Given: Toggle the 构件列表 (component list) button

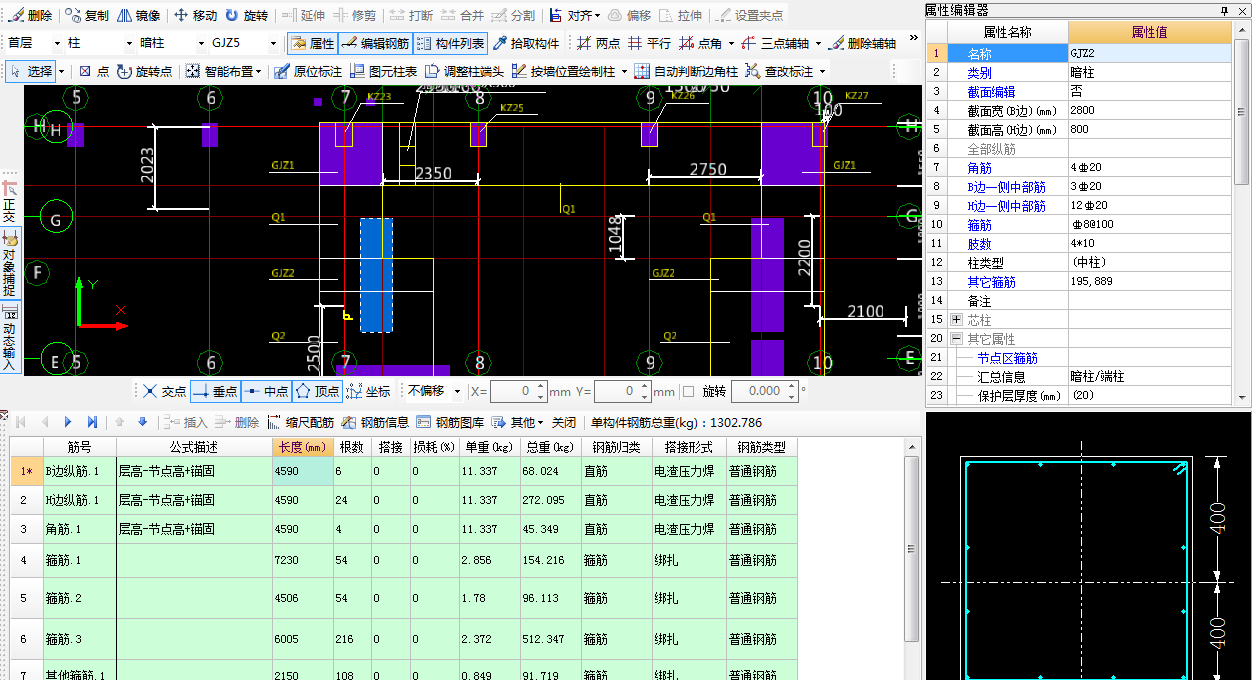Looking at the screenshot, I should pos(450,43).
